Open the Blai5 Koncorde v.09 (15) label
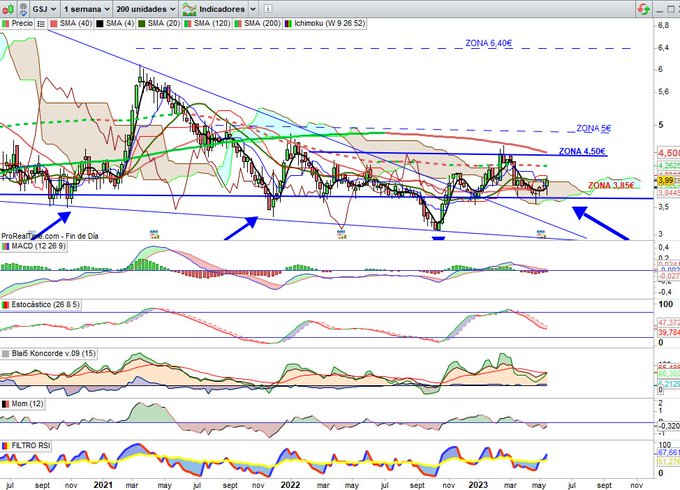This screenshot has width=680, height=490. click(49, 353)
